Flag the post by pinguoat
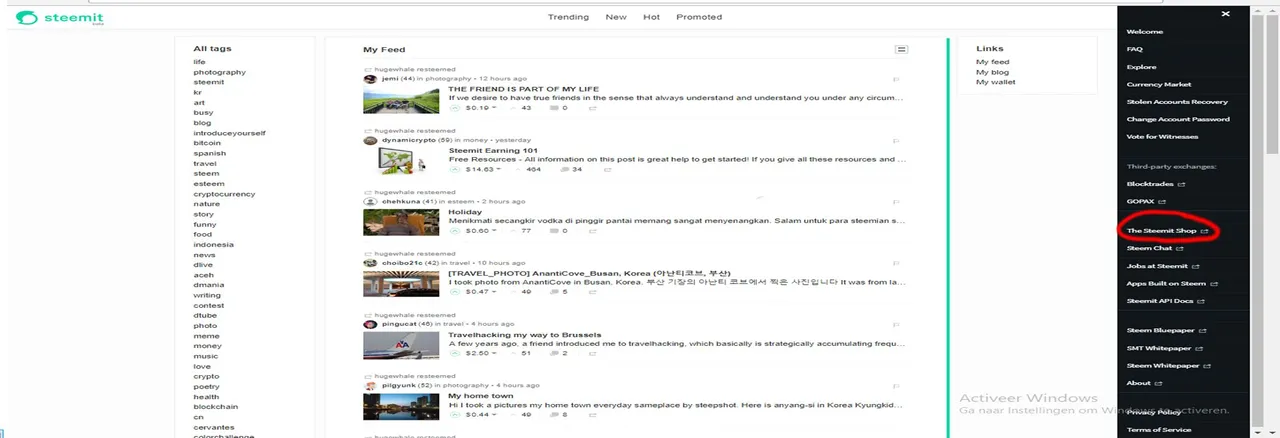 click(x=896, y=324)
